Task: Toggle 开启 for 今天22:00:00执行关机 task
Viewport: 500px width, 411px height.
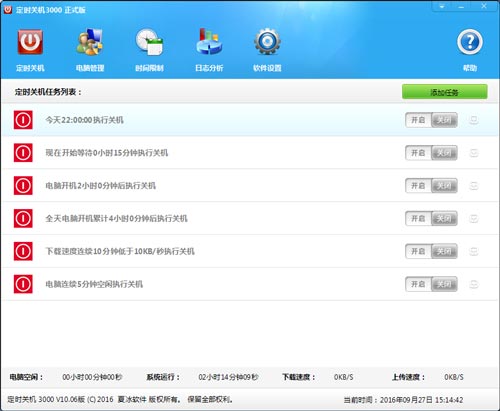Action: pos(418,120)
